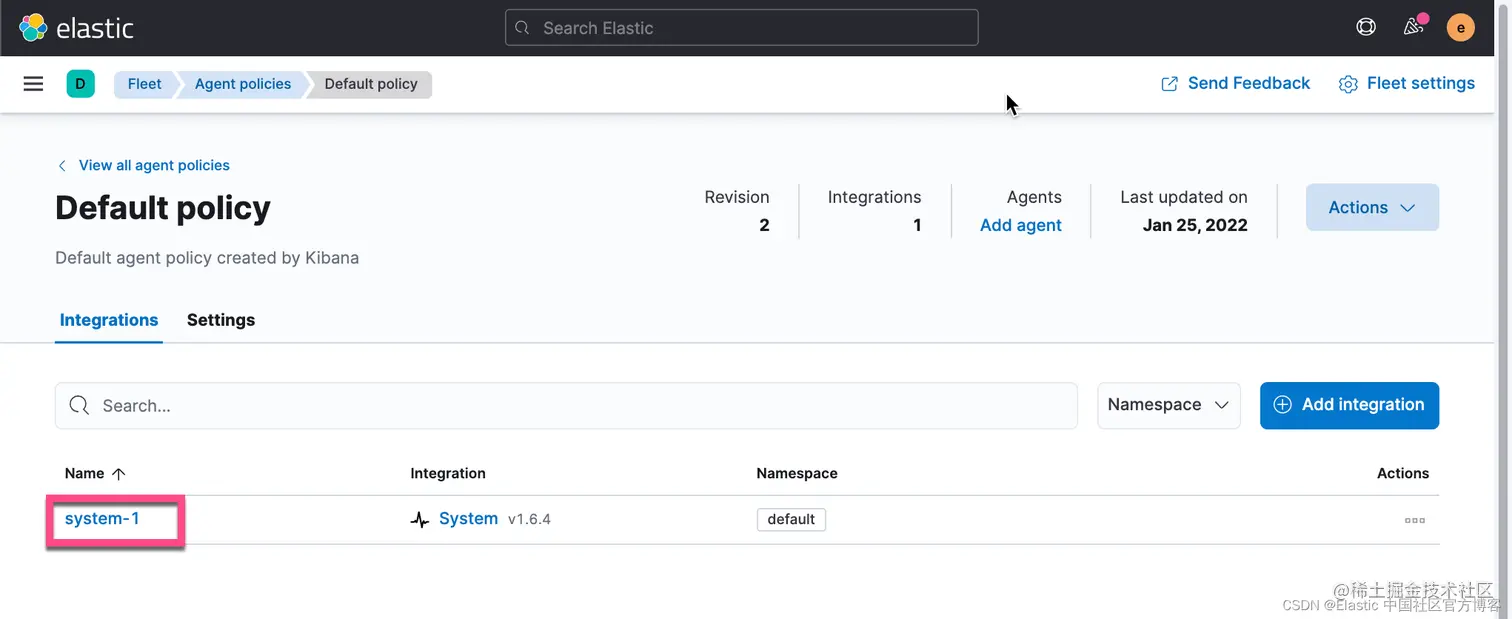This screenshot has width=1512, height=619.
Task: Open the three-dot actions menu for system-1
Action: coord(1414,520)
